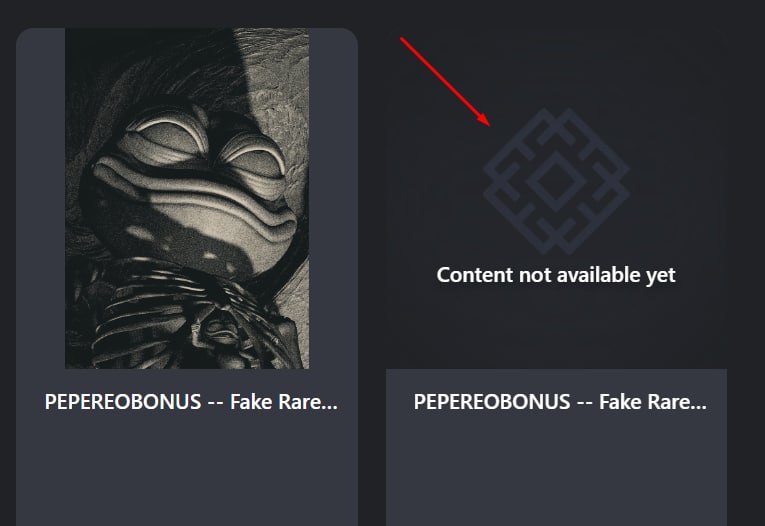Open the right PEPEREOBONUS Fake Rare title
This screenshot has width=765, height=526.
[x=560, y=402]
